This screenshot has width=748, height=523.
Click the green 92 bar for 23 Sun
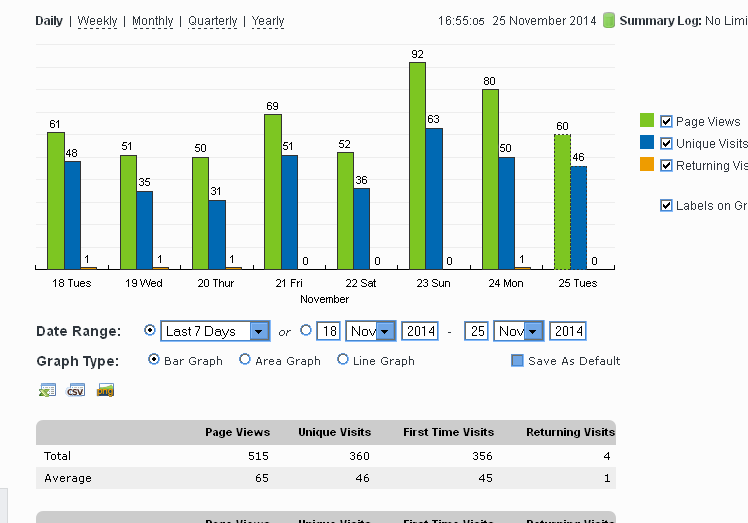click(417, 166)
